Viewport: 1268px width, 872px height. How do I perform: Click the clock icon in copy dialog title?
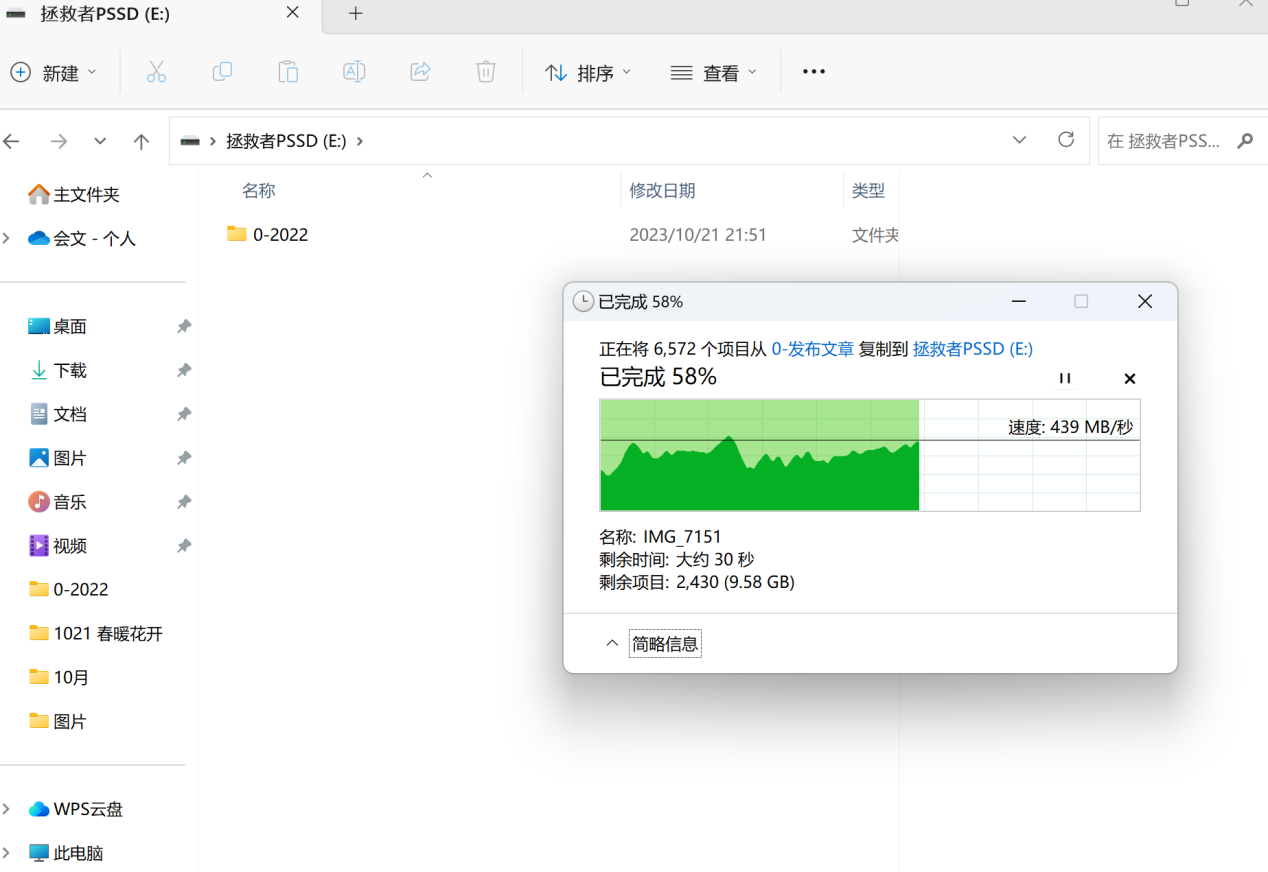click(583, 301)
